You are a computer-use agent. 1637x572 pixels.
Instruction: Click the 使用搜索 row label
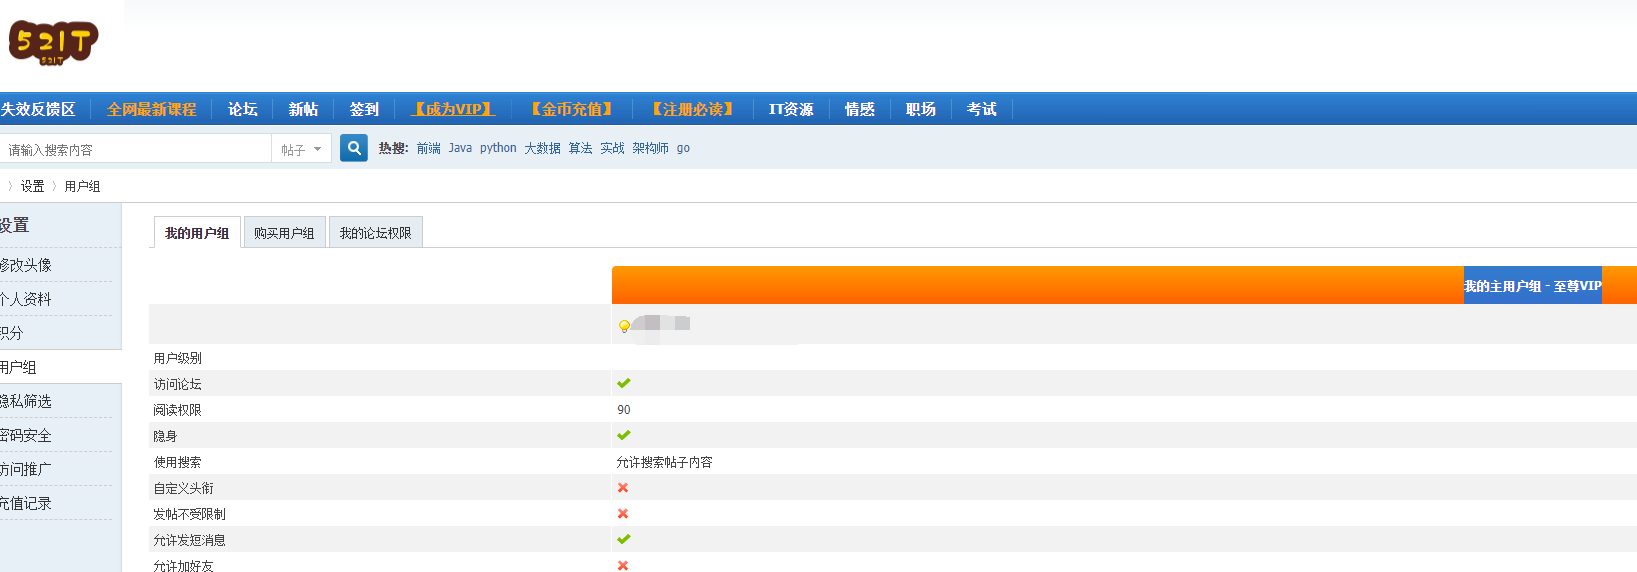(x=177, y=462)
